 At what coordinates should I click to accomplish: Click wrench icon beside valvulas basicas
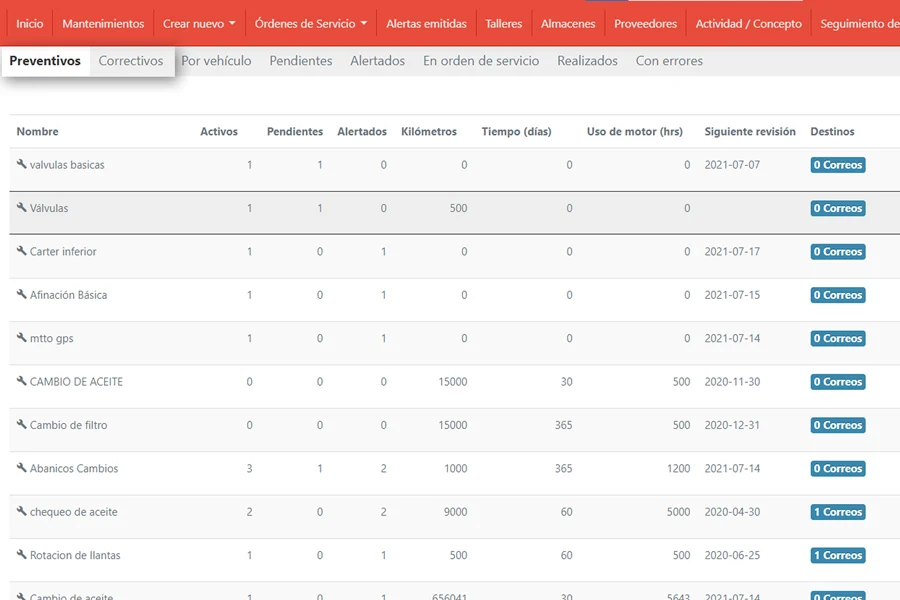coord(22,164)
